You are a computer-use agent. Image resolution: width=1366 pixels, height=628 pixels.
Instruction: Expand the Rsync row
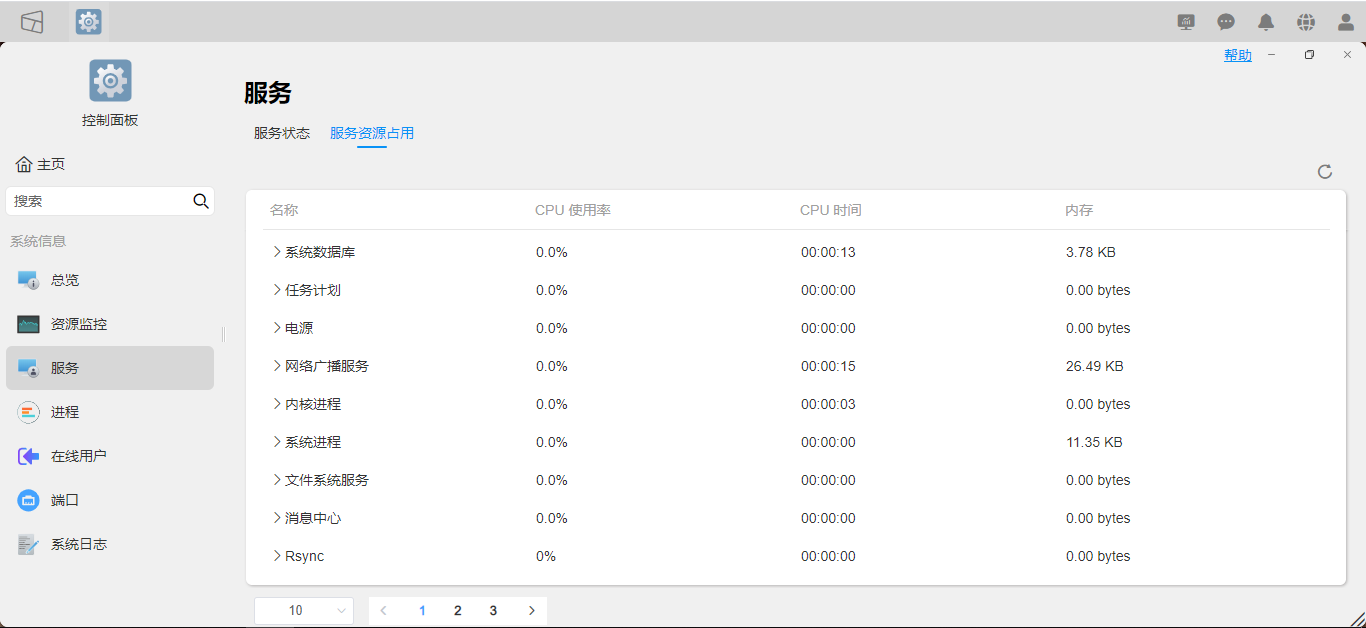coord(277,556)
